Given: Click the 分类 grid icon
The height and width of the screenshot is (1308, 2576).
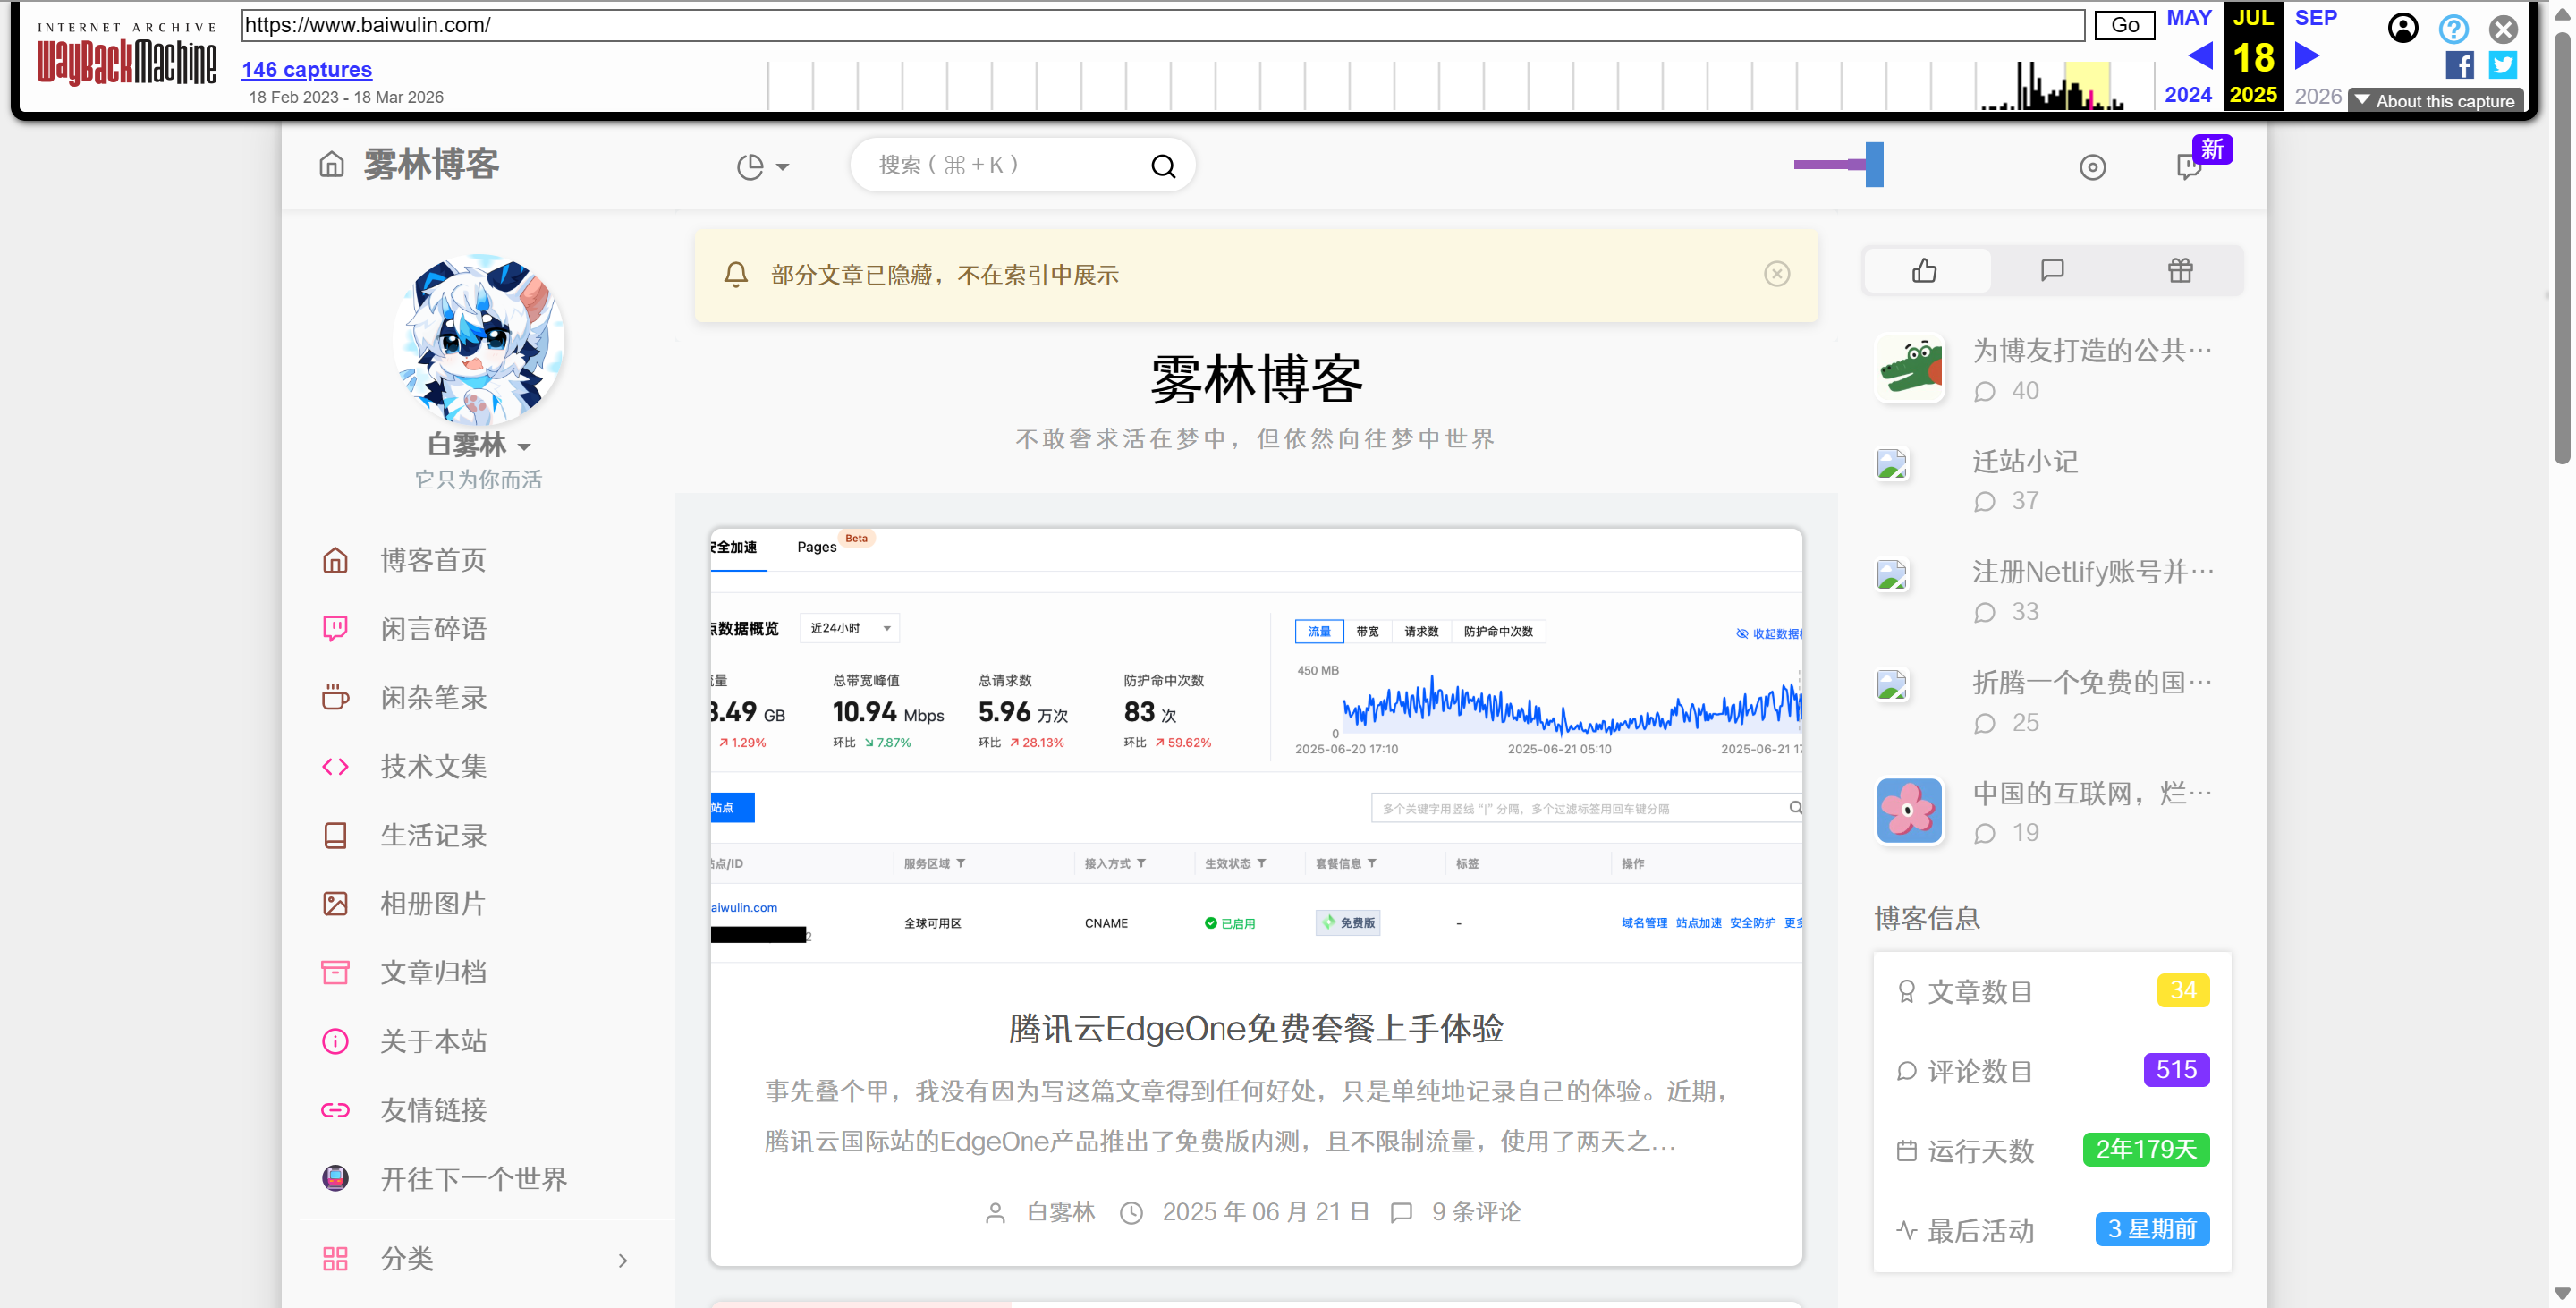Looking at the screenshot, I should [x=335, y=1259].
